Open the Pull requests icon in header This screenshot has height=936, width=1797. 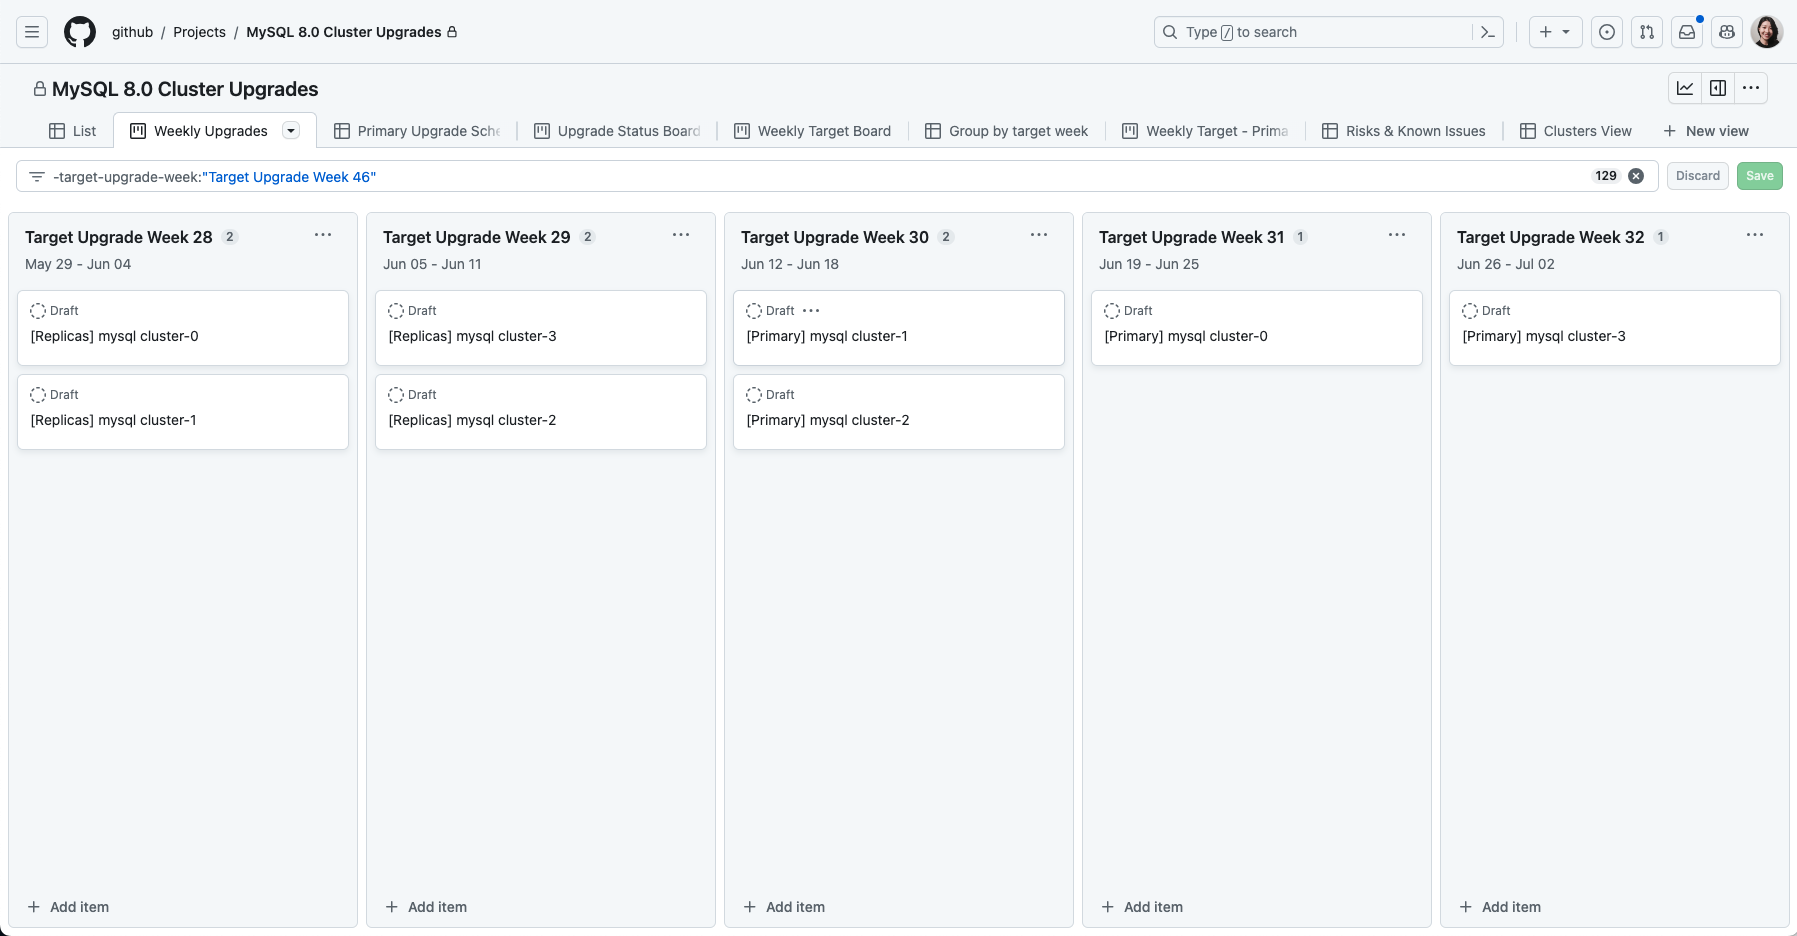1647,32
